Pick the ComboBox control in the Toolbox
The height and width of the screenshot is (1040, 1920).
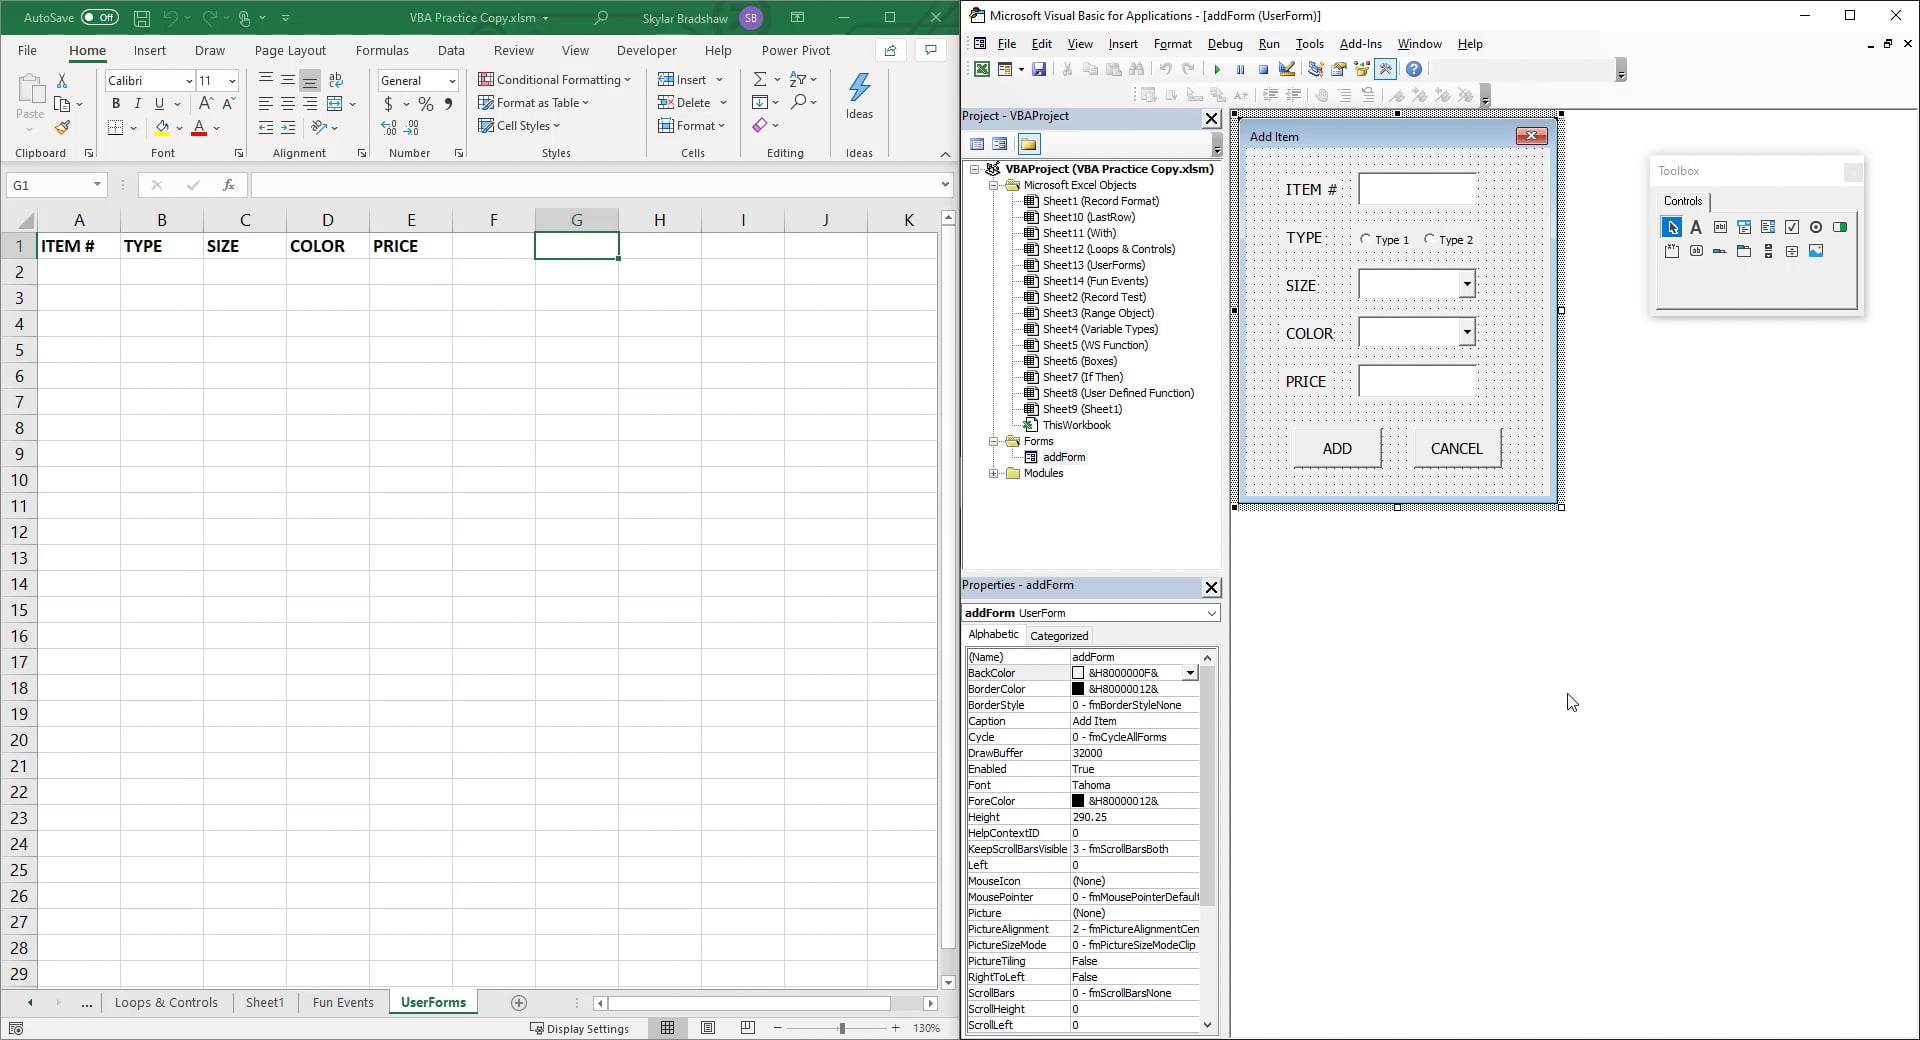(x=1744, y=227)
